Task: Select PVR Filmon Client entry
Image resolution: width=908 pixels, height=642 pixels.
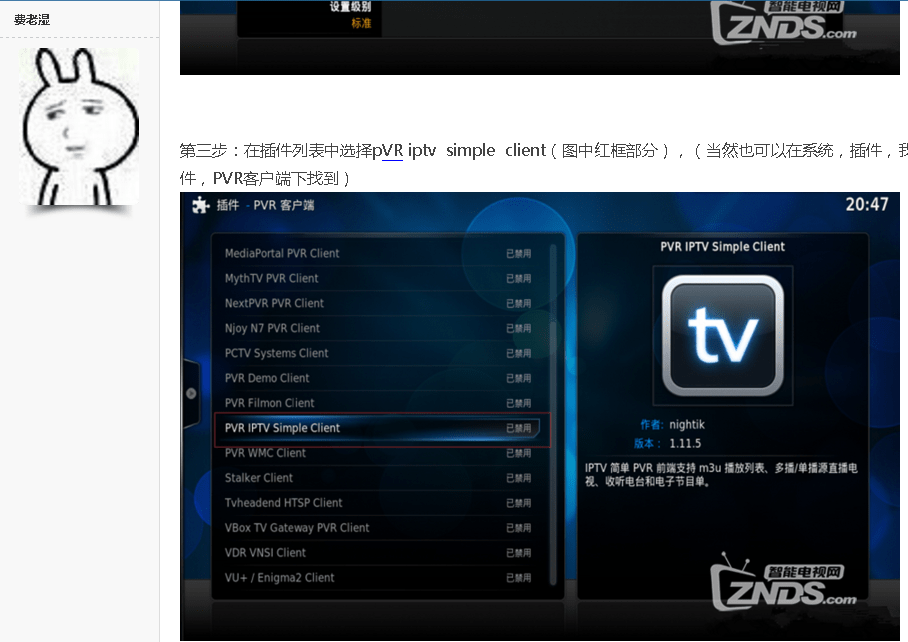Action: [x=269, y=403]
